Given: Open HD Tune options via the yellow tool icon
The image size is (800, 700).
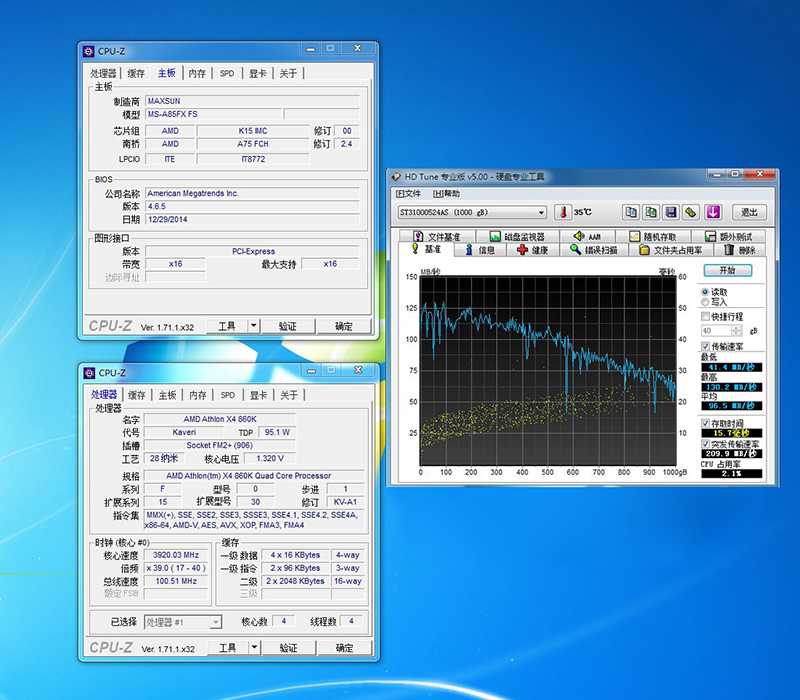Looking at the screenshot, I should 691,212.
